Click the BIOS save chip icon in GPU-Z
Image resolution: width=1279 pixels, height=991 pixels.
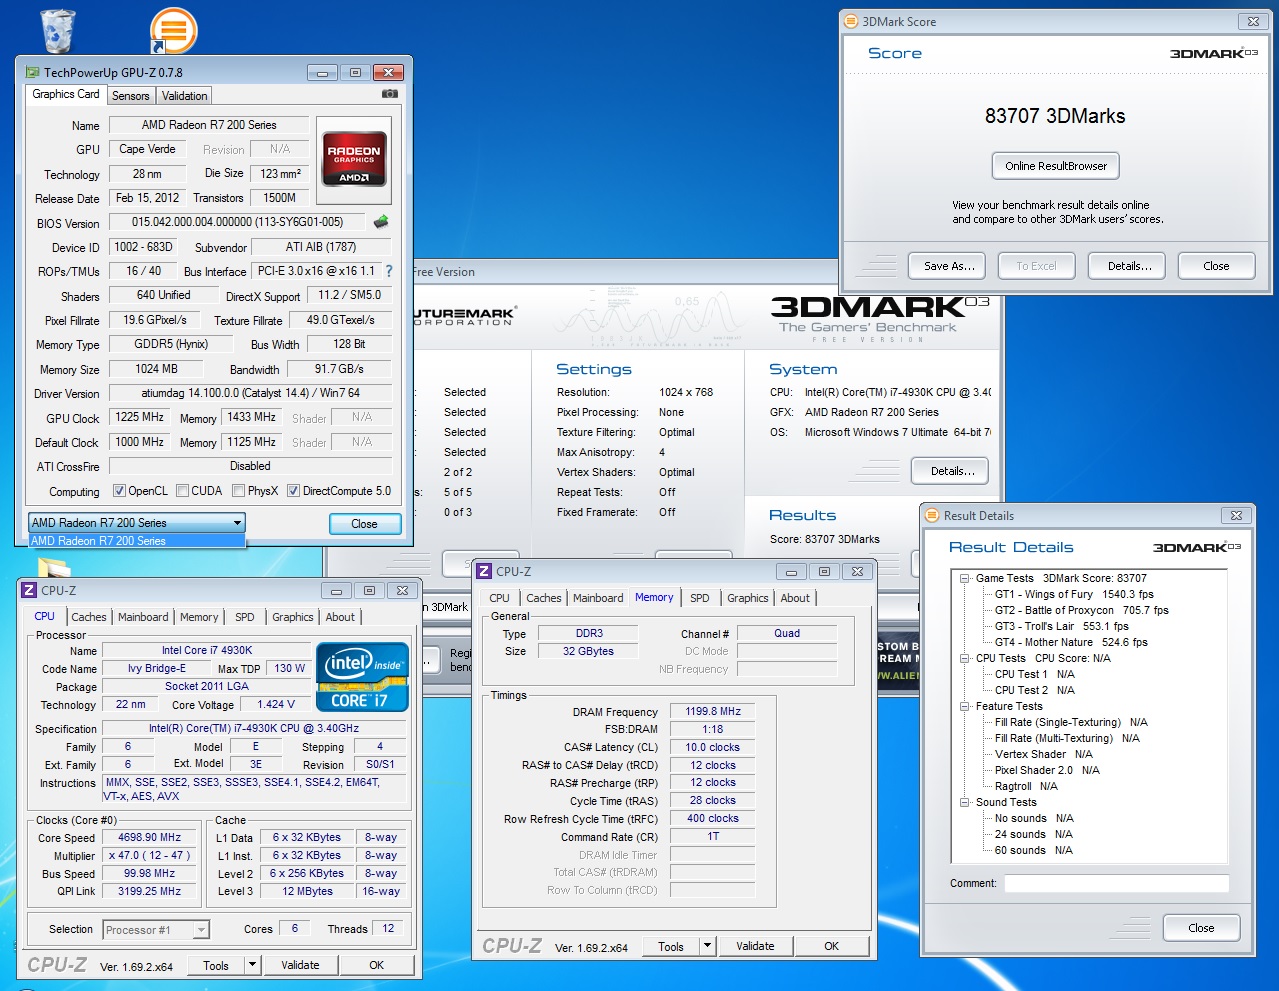[x=381, y=222]
